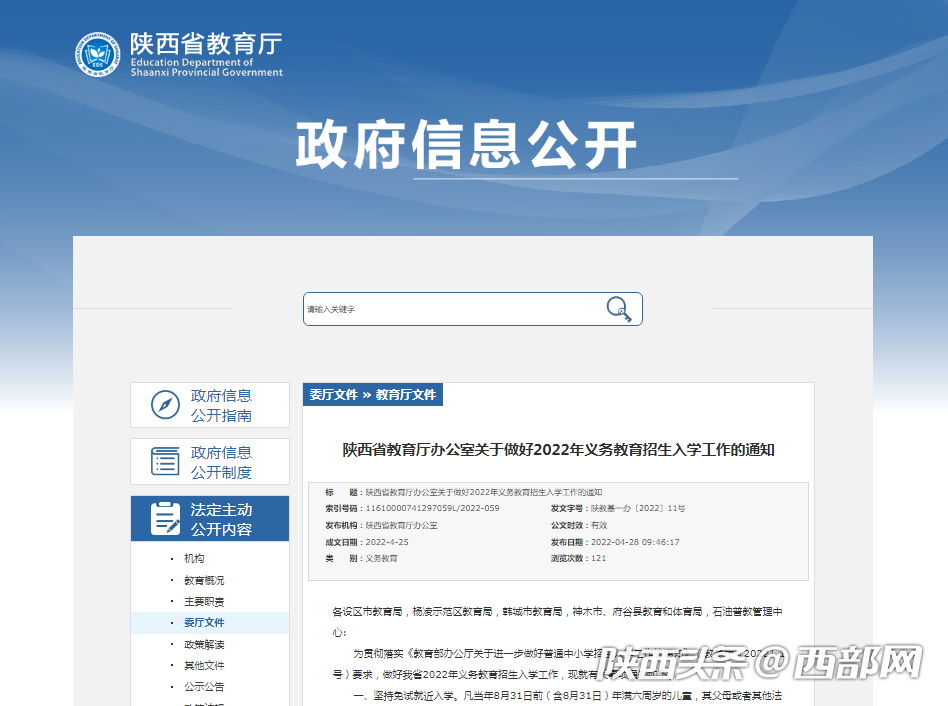Click English subtitle Education Department of Shaanxi
948x706 pixels.
pyautogui.click(x=206, y=67)
